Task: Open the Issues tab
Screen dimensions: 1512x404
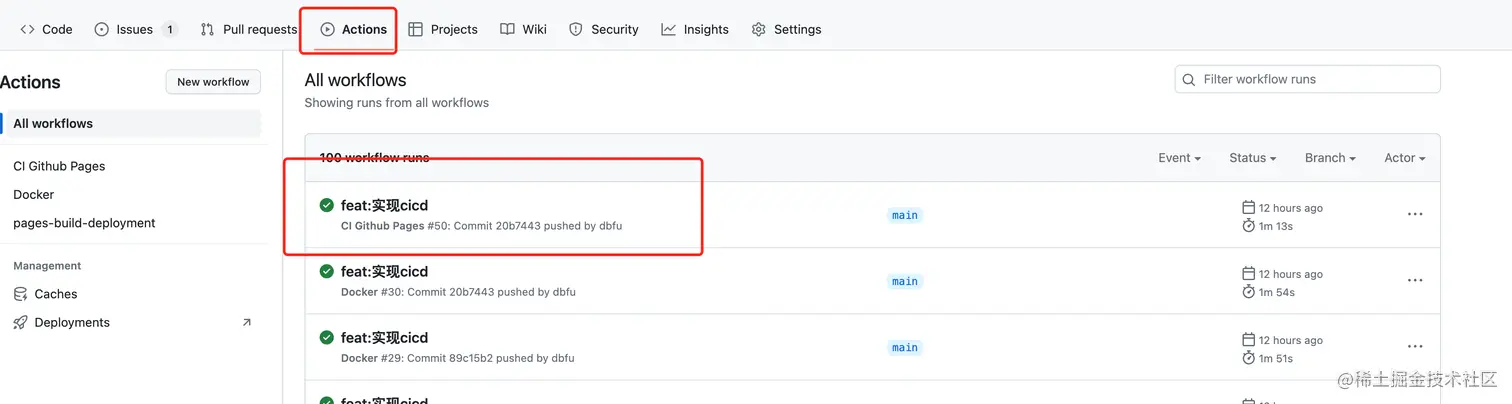Action: [135, 29]
